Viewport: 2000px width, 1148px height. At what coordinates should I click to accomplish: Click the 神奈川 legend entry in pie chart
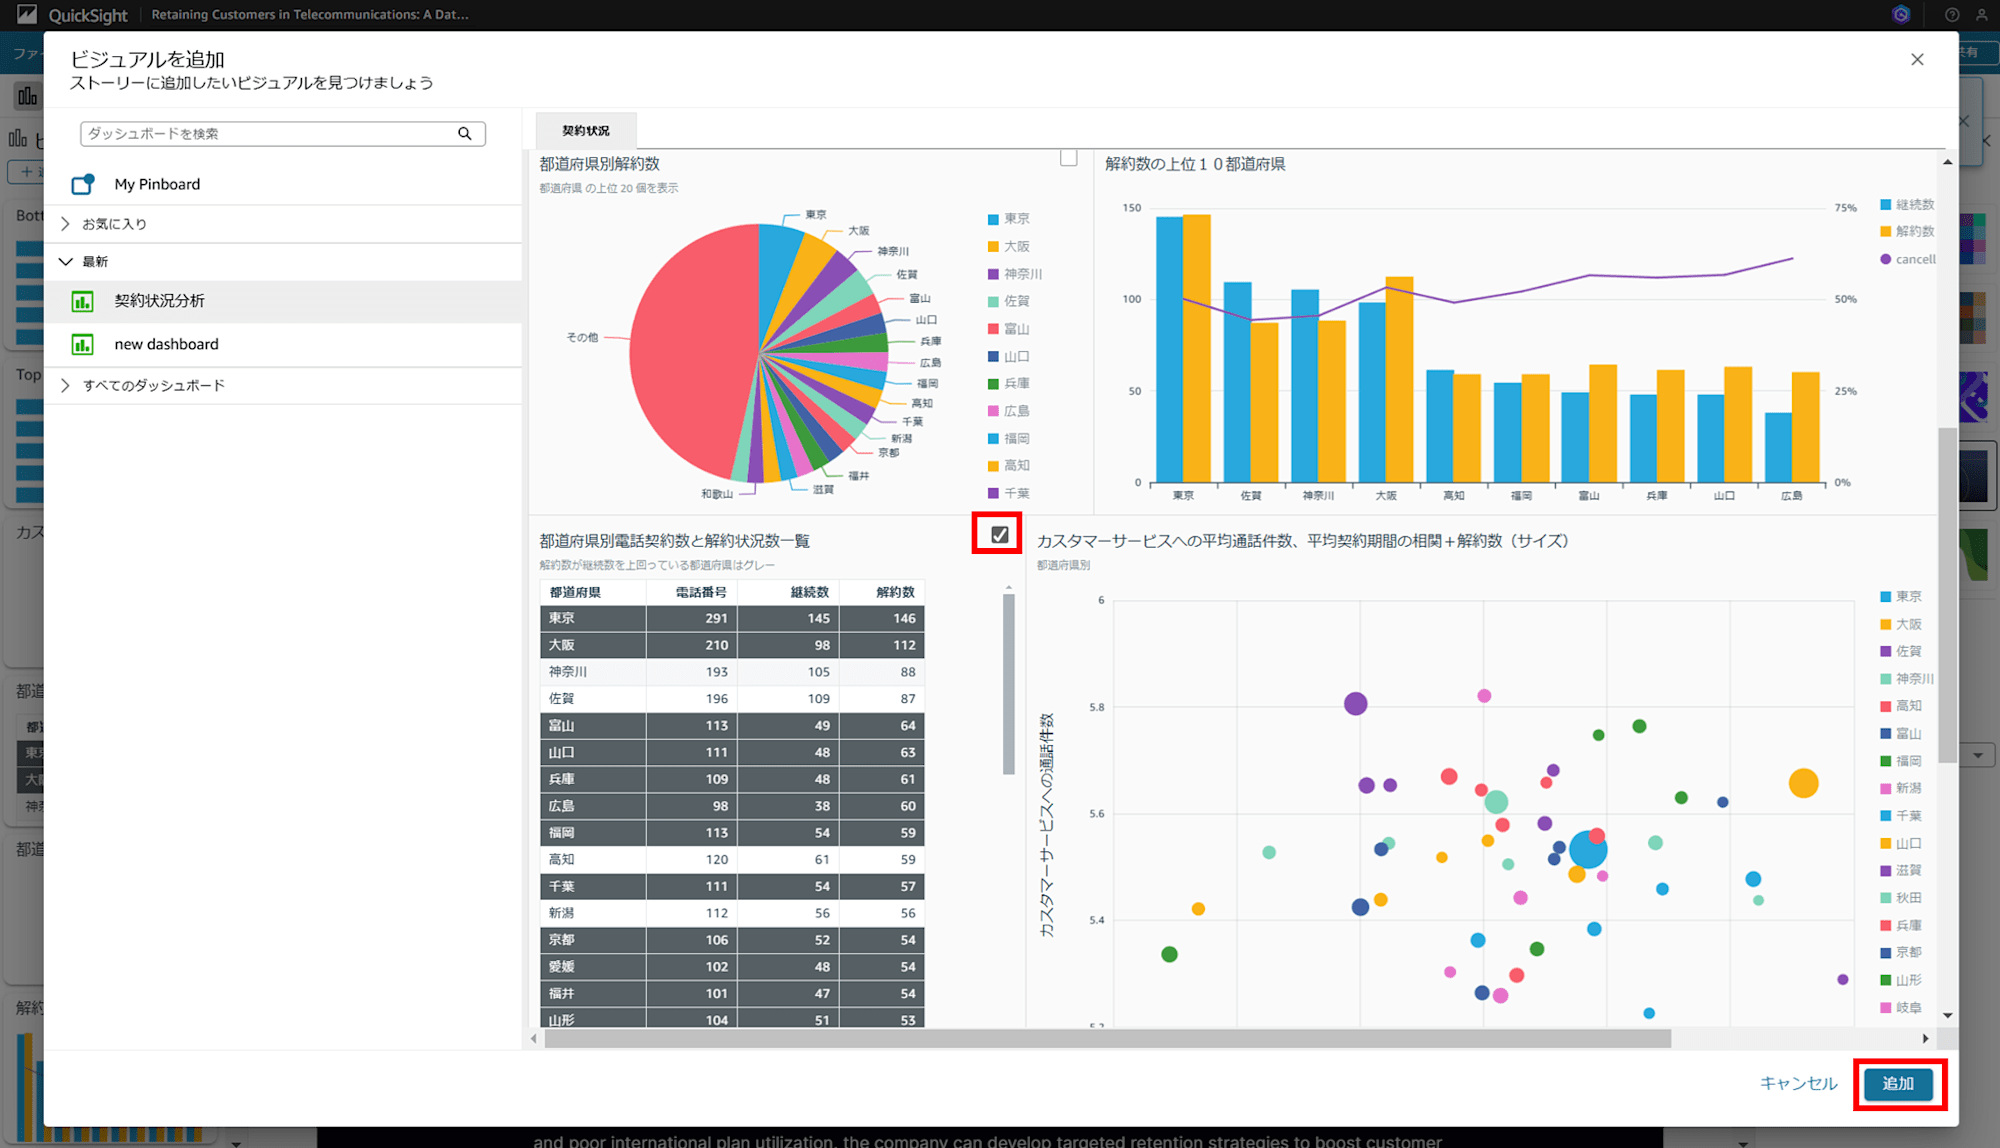tap(1014, 274)
